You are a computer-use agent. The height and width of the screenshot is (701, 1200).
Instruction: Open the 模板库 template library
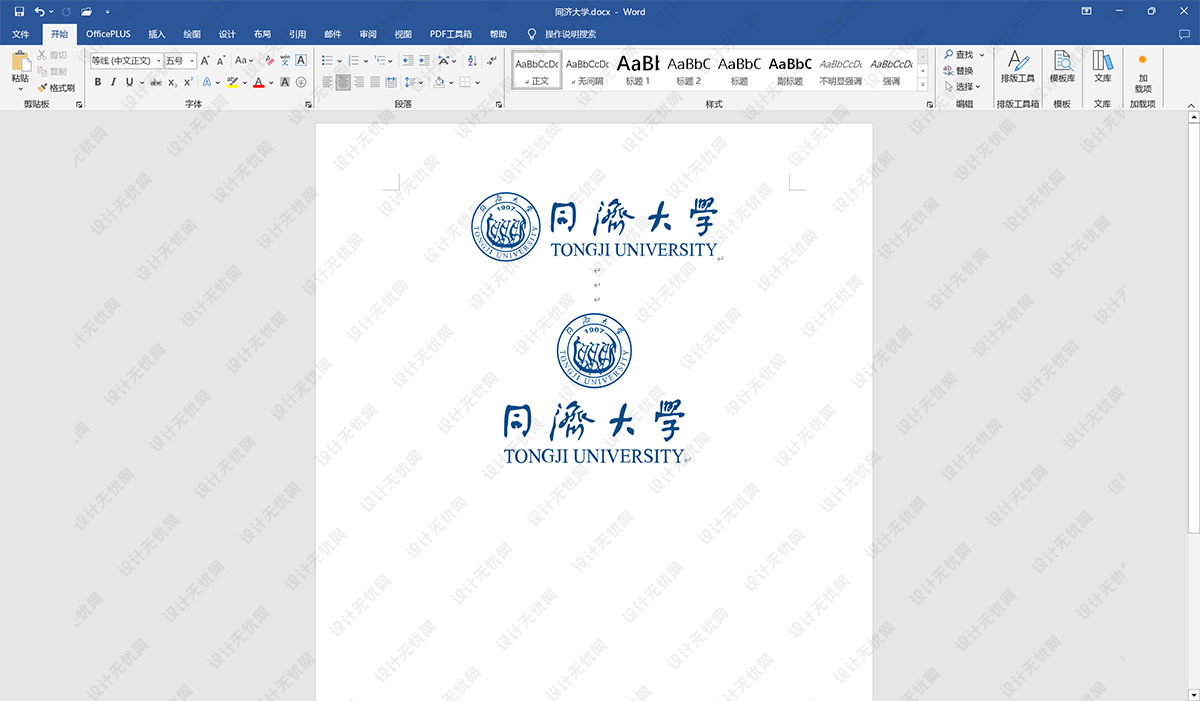coord(1062,66)
